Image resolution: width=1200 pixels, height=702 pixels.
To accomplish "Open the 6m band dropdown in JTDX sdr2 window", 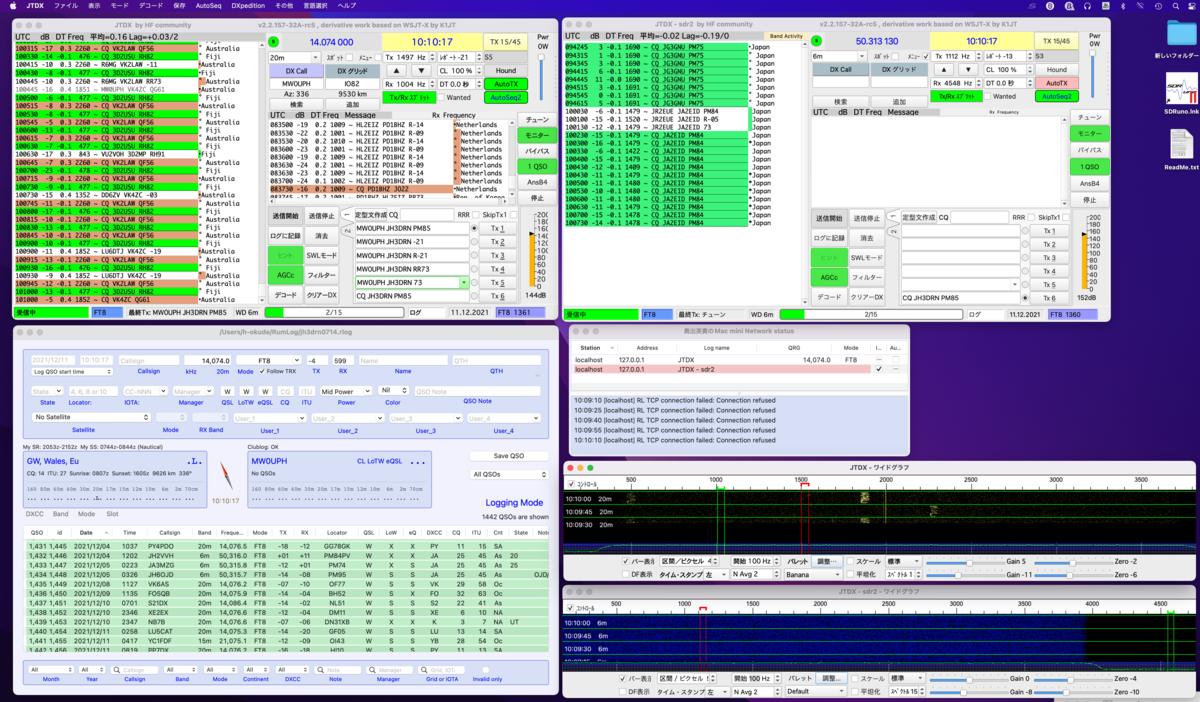I will click(x=841, y=57).
